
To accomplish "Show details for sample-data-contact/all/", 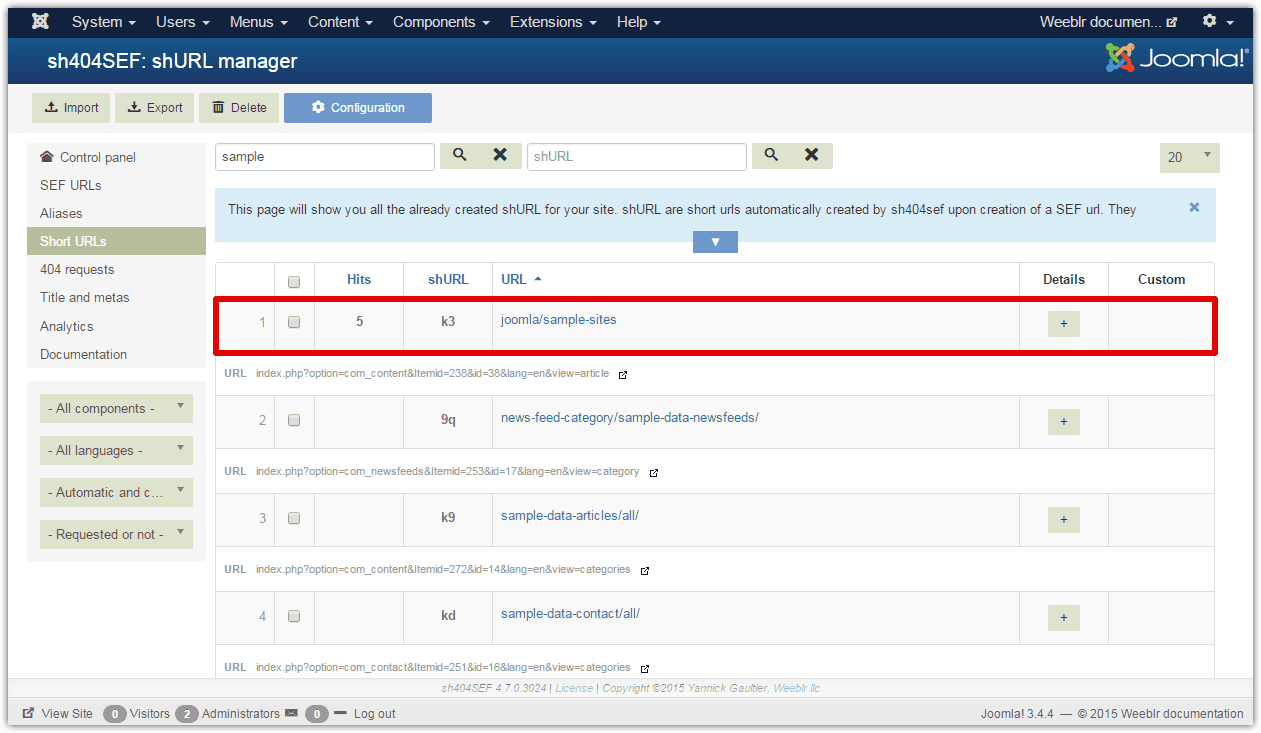I will coord(1064,618).
